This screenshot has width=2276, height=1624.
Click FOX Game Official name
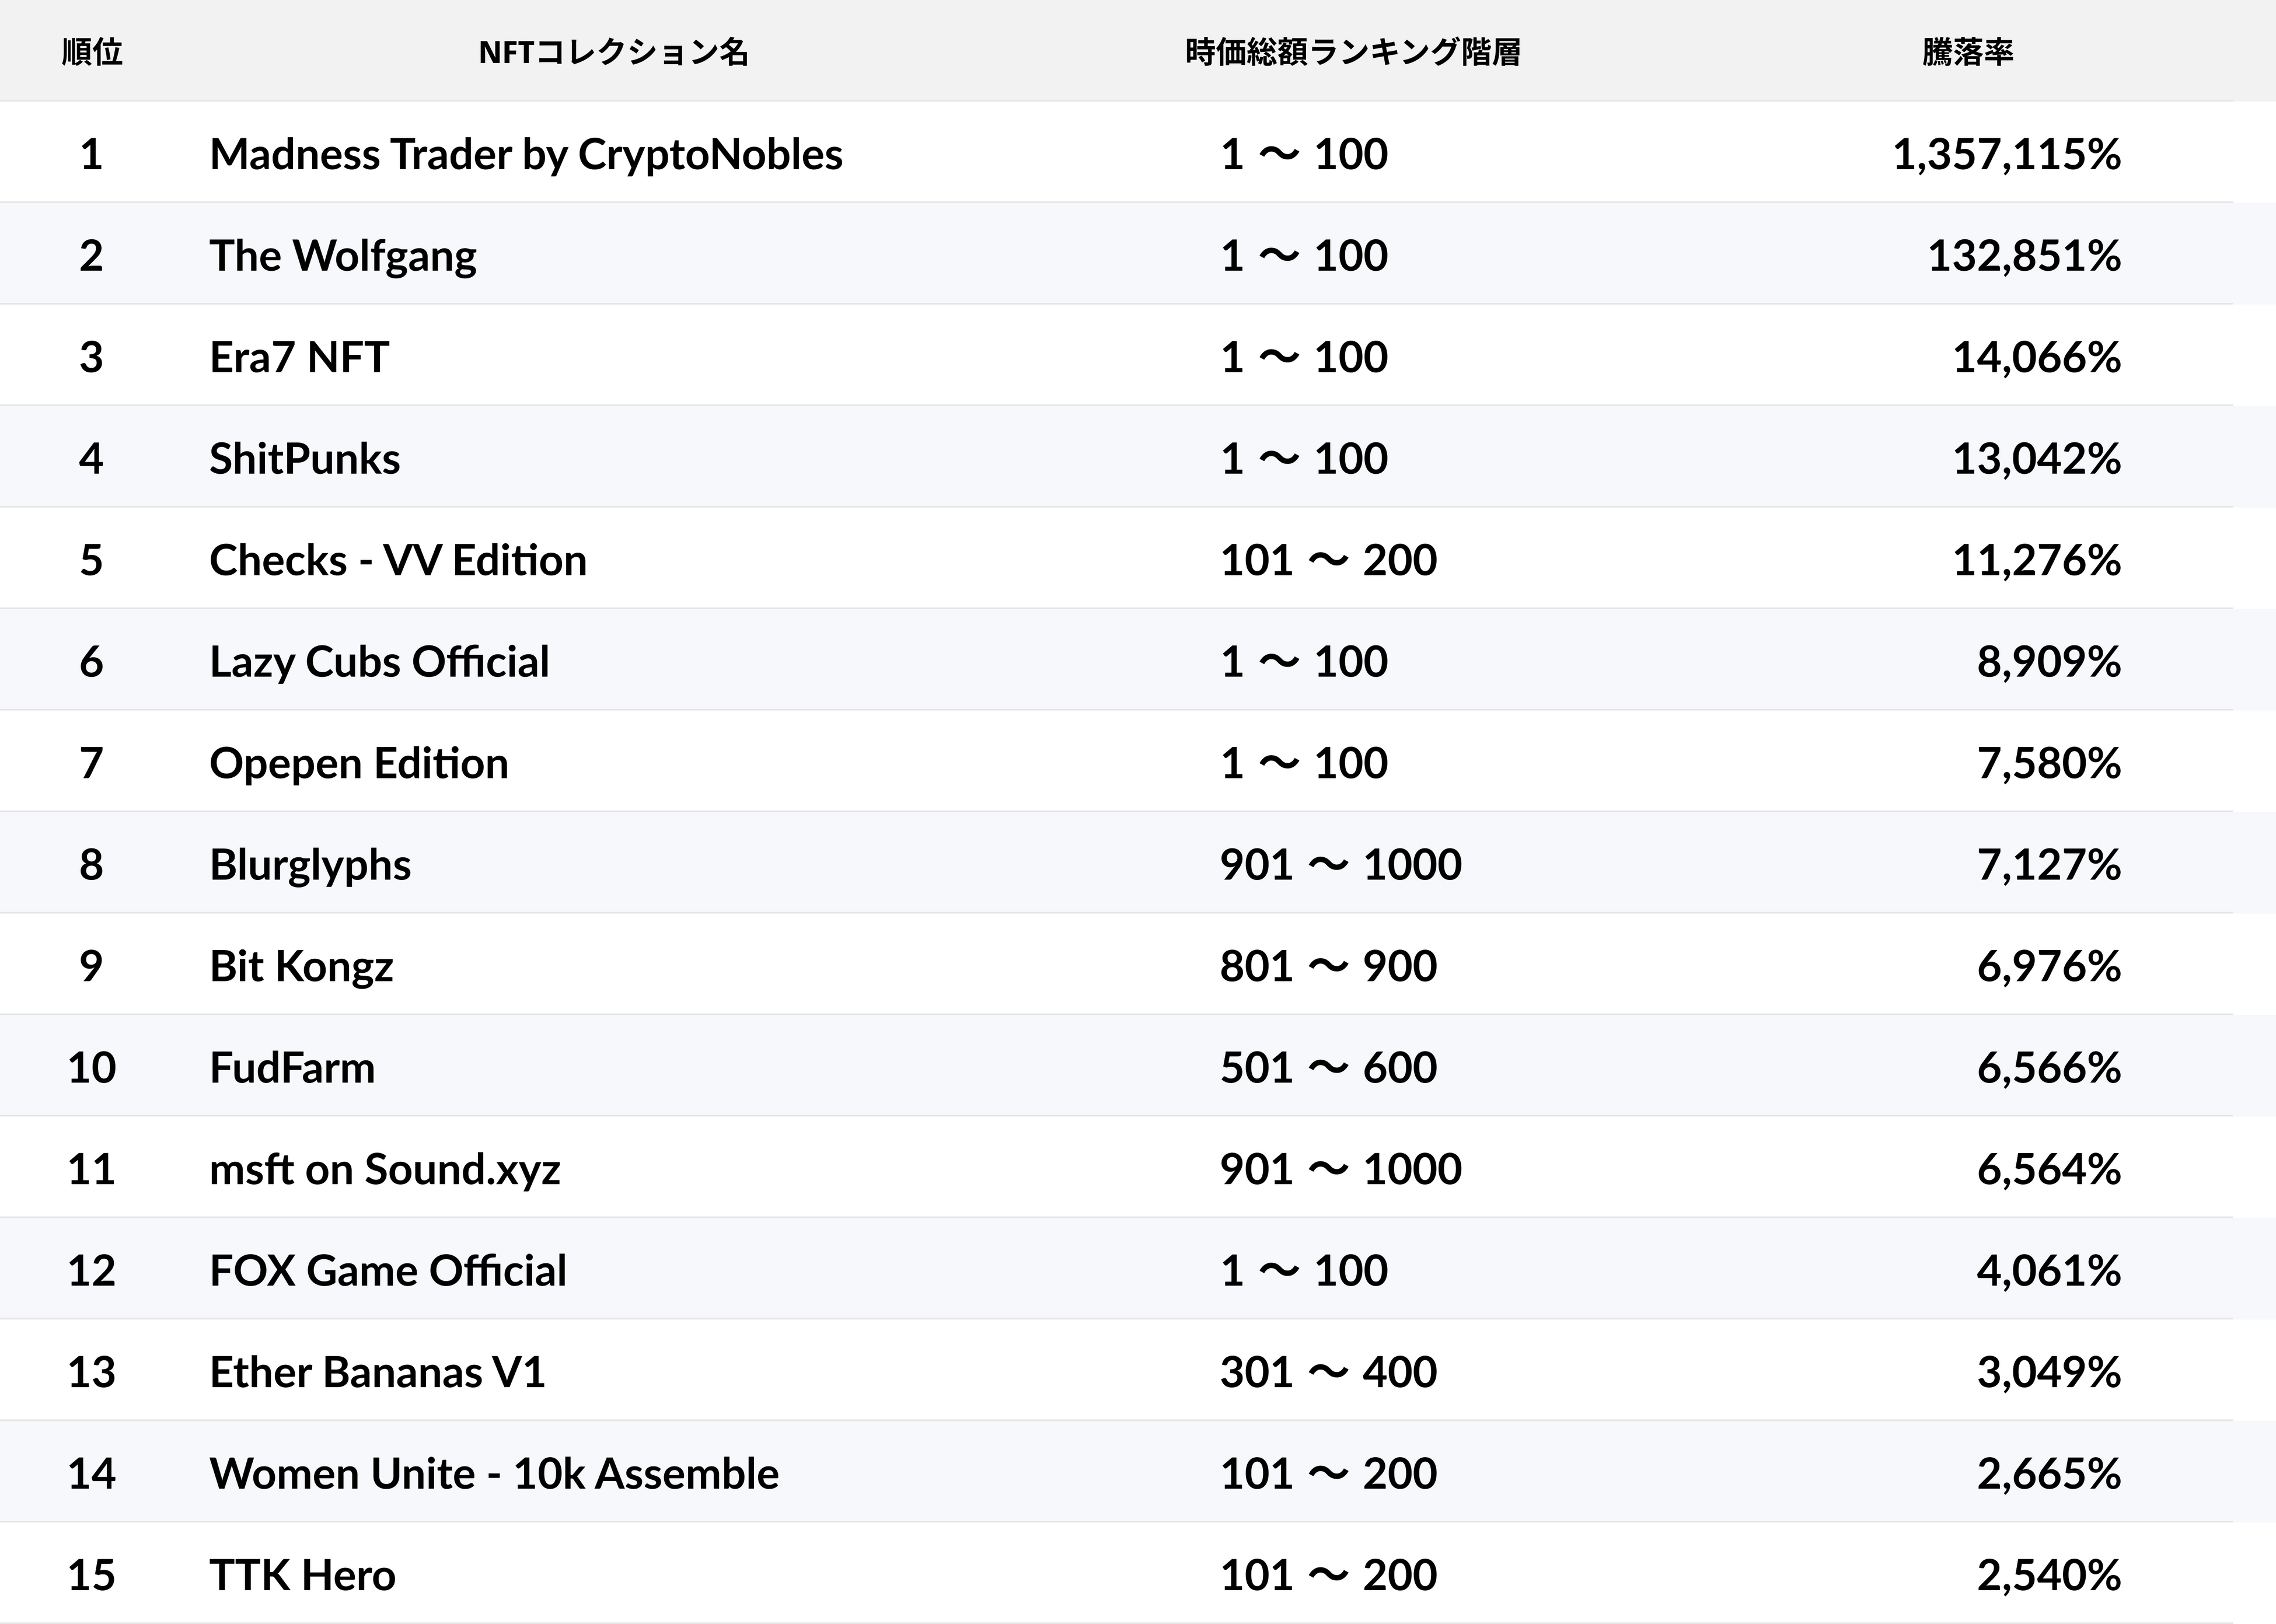[x=388, y=1271]
